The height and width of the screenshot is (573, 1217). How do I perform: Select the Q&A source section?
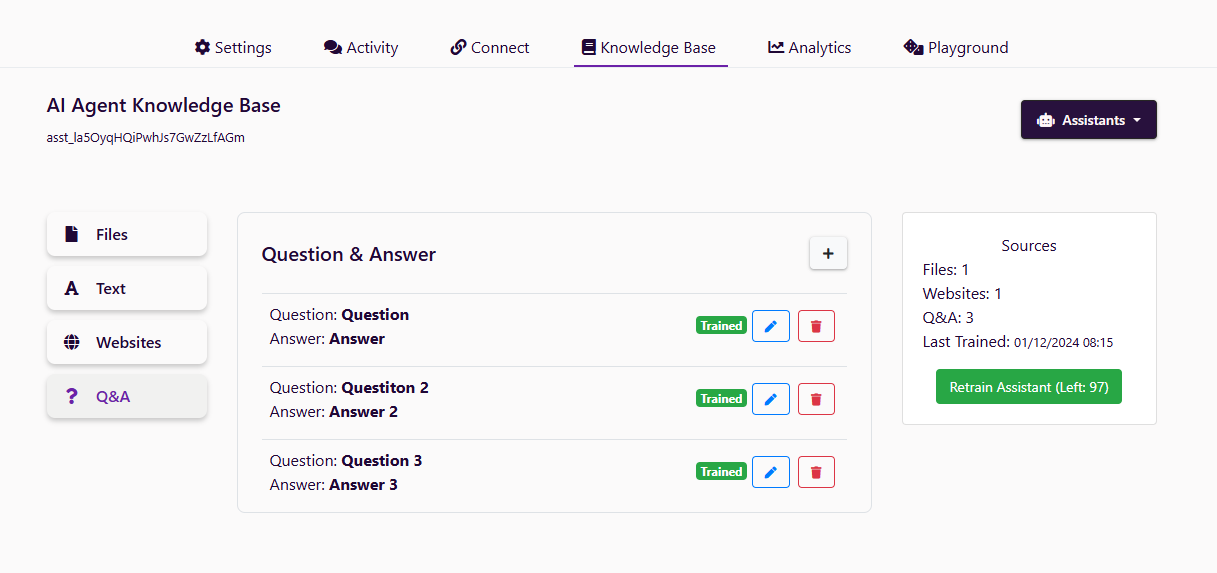click(127, 396)
